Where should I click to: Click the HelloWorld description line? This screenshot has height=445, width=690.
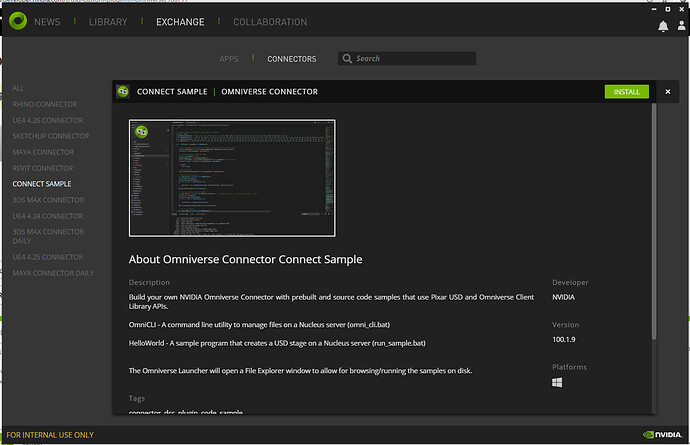(277, 343)
